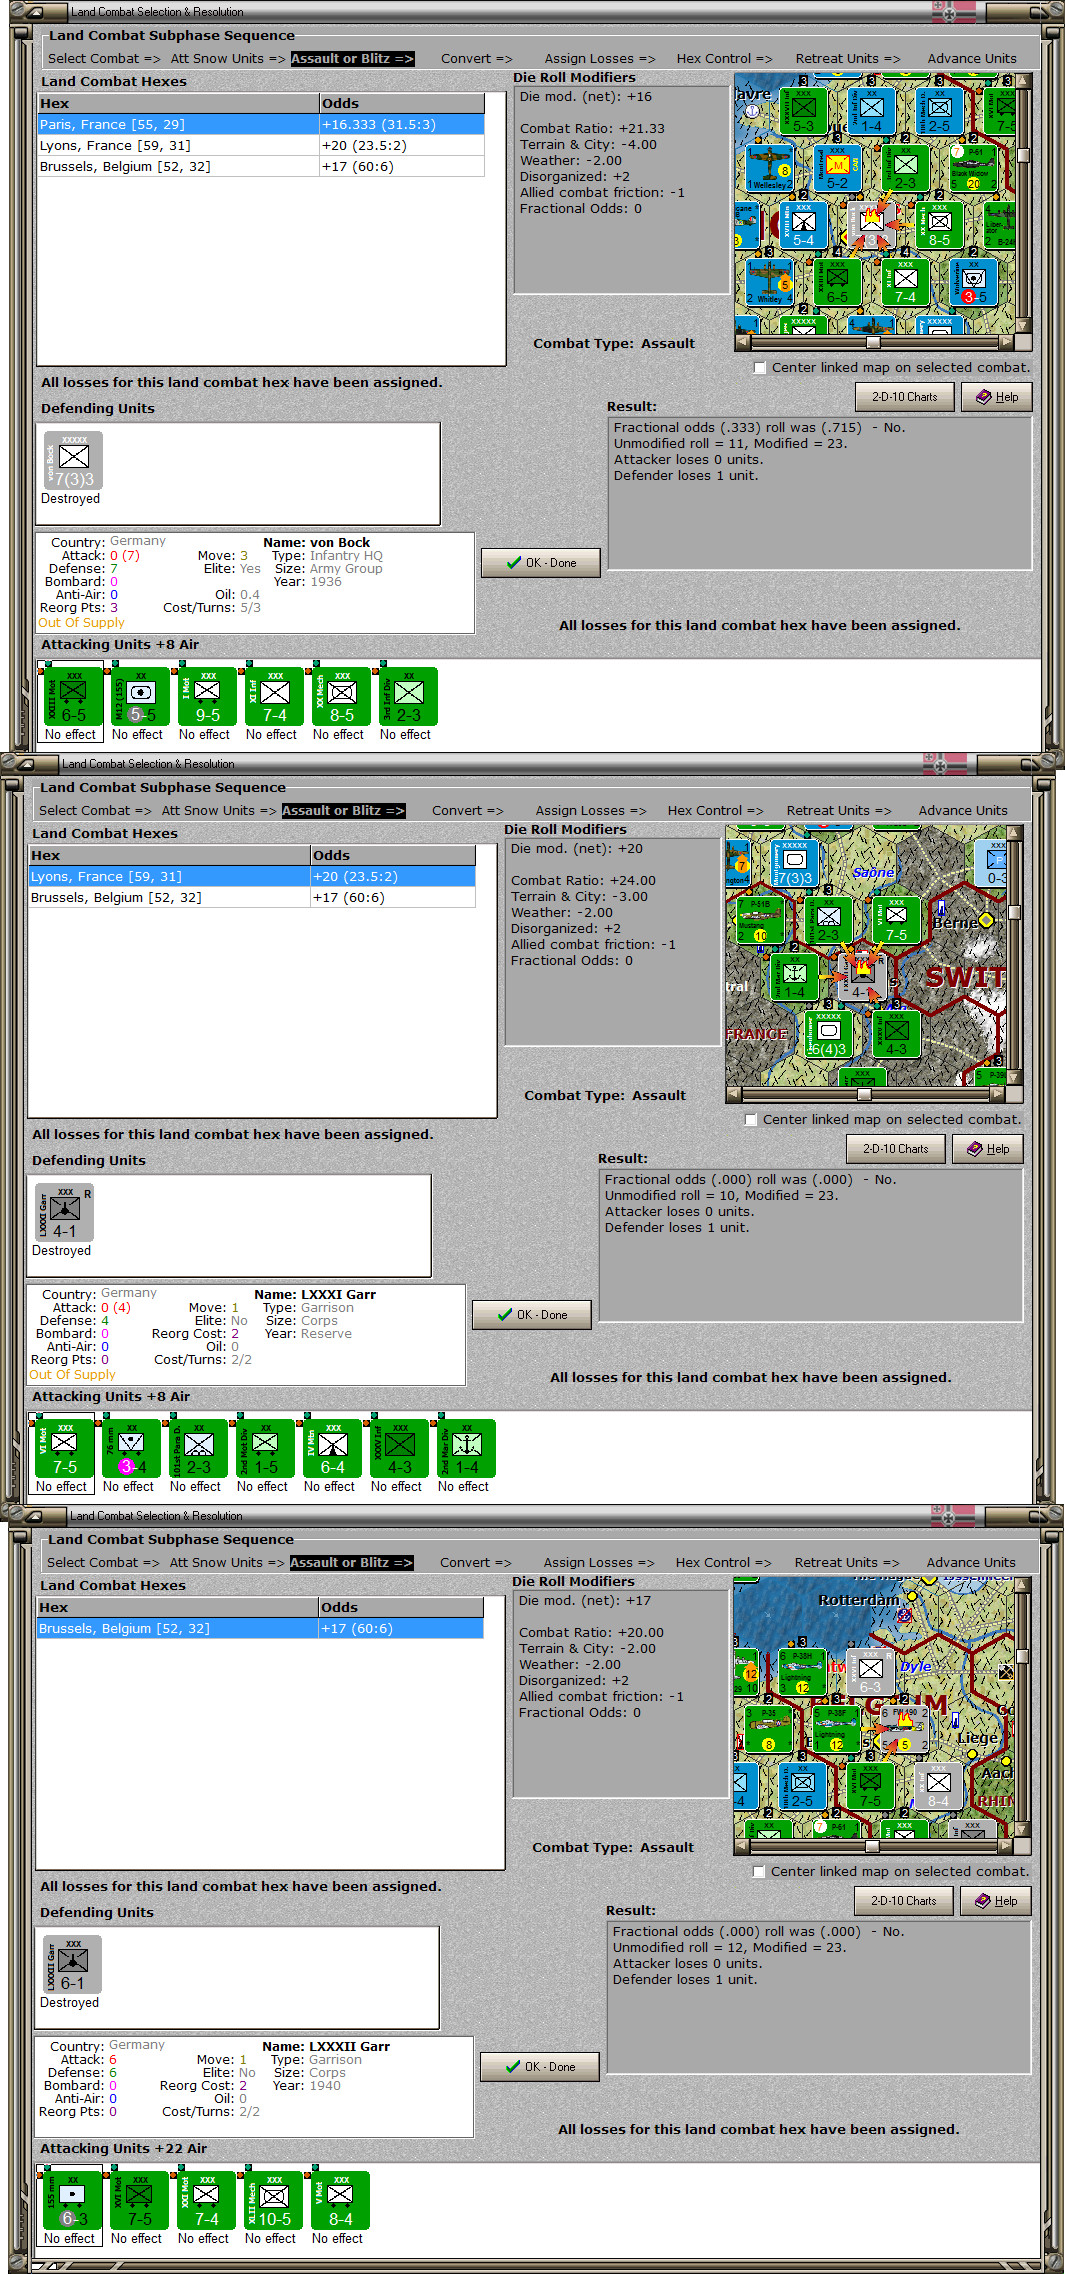The height and width of the screenshot is (2274, 1065).
Task: Select Lyons, France row in Paris window list
Action: 261,146
